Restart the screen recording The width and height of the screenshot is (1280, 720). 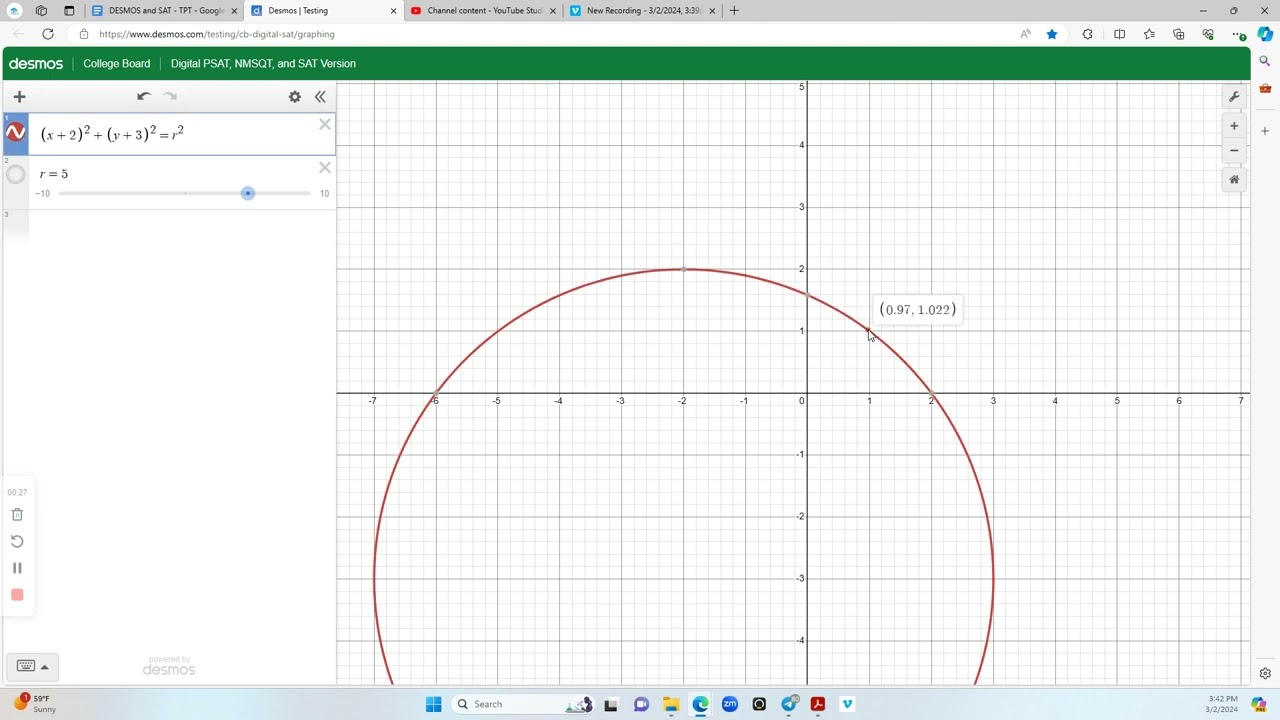pos(17,541)
